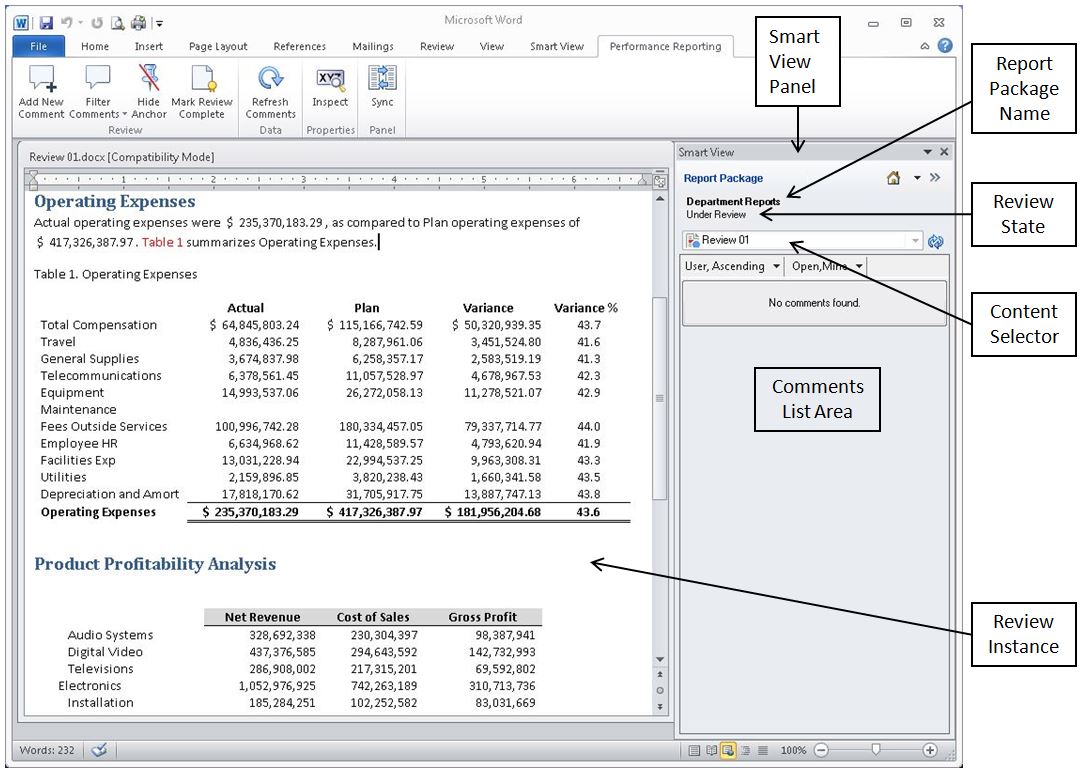This screenshot has width=1082, height=773.
Task: Click the Sync panel icon
Action: click(x=381, y=90)
